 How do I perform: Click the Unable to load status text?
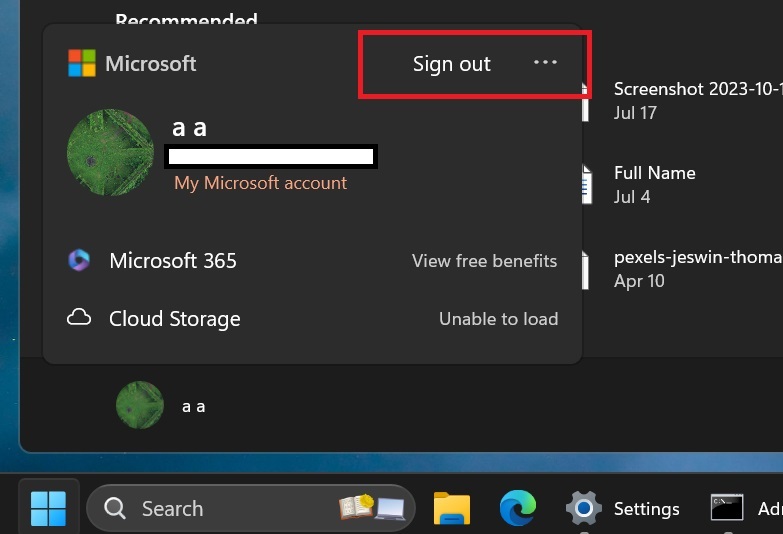pos(498,319)
